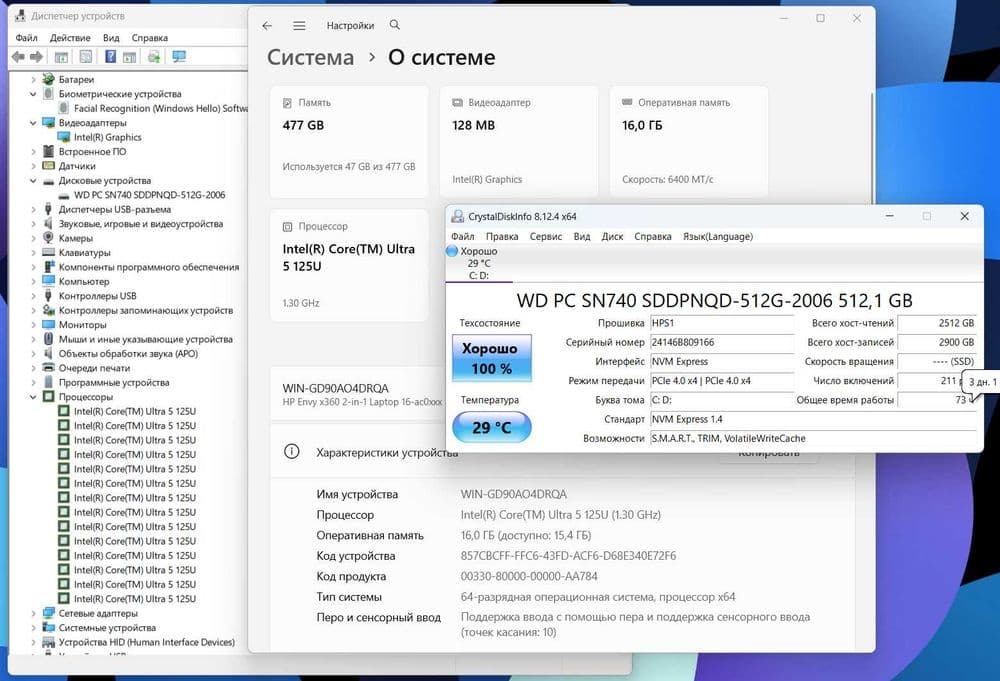Screen dimensions: 1000x681
Task: Click the Settings page vertical scrollbar
Action: [872, 147]
